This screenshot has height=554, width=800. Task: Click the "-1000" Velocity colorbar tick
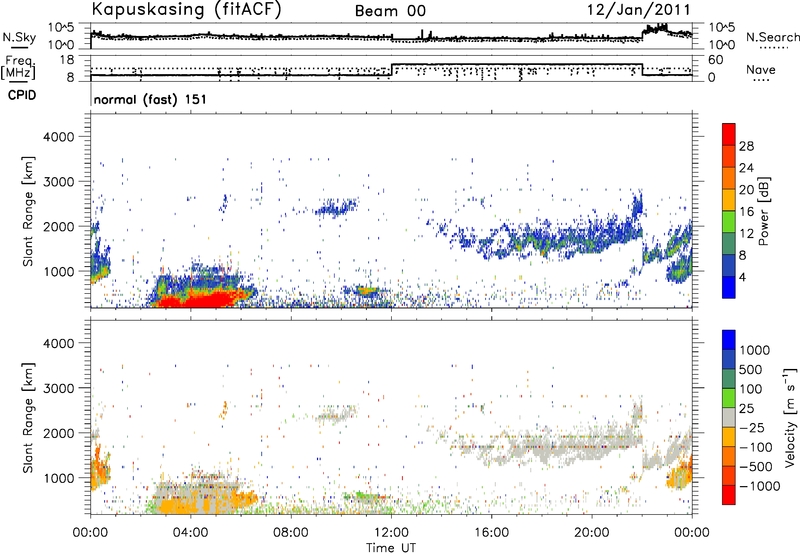click(x=760, y=486)
